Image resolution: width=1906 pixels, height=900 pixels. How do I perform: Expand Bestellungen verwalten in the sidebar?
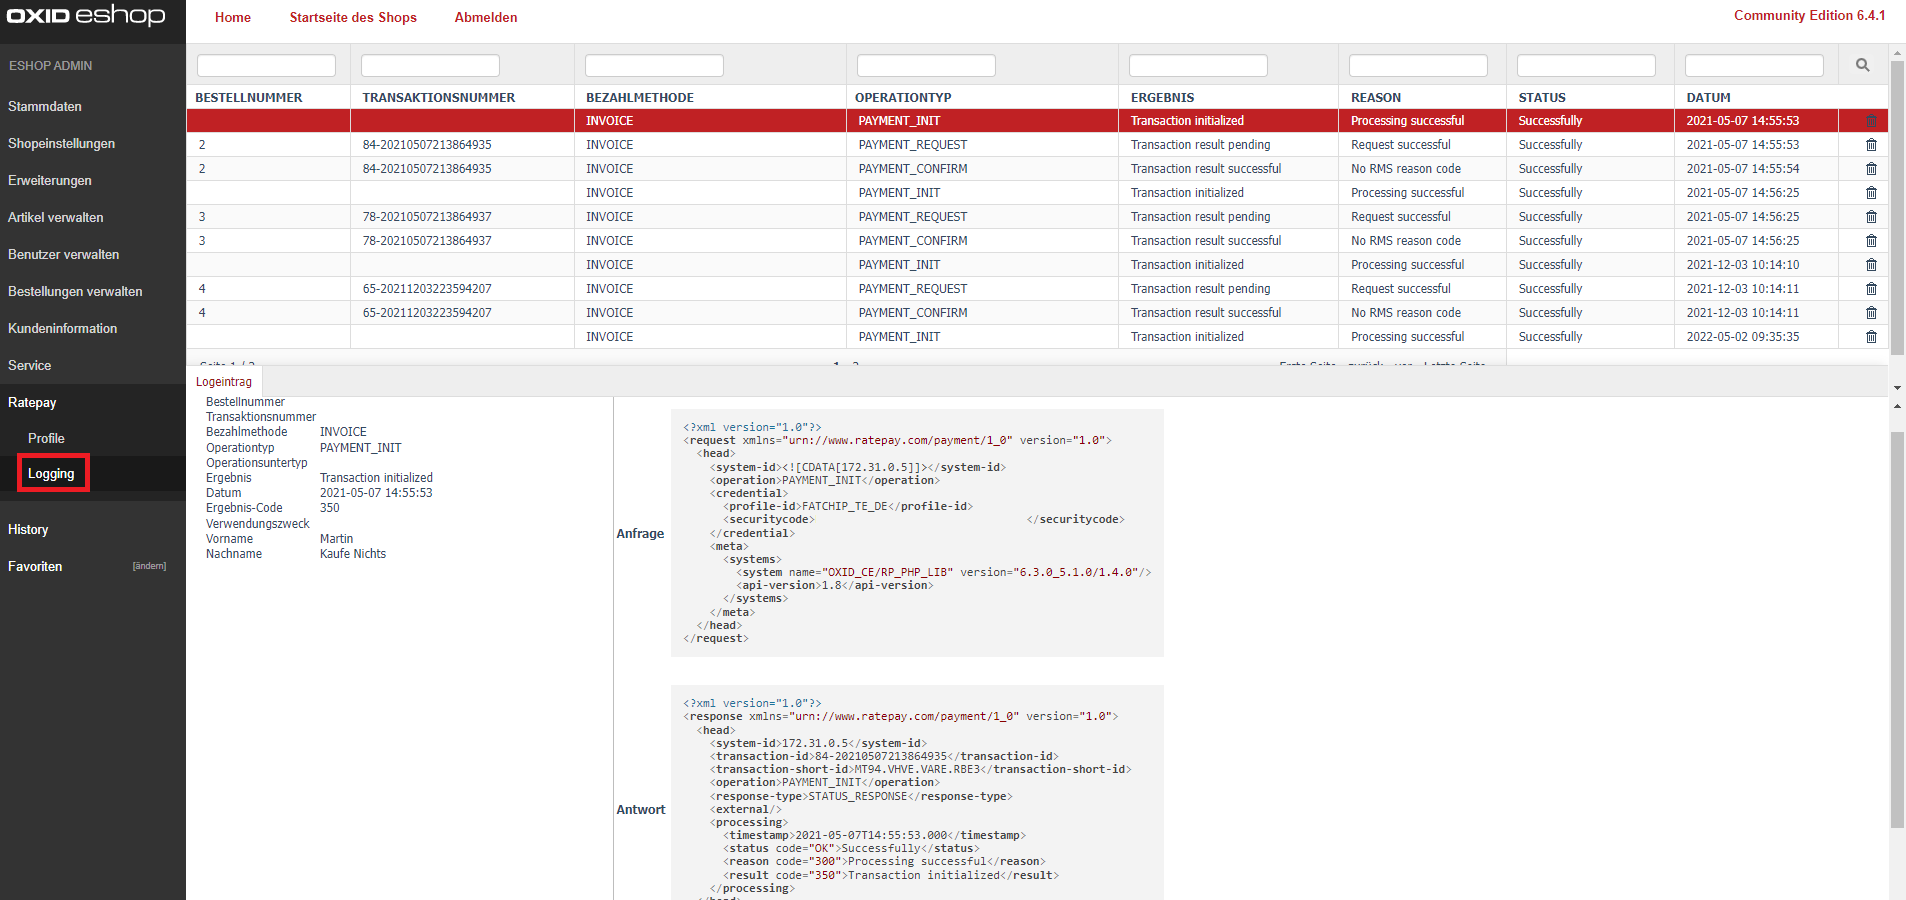pyautogui.click(x=75, y=291)
